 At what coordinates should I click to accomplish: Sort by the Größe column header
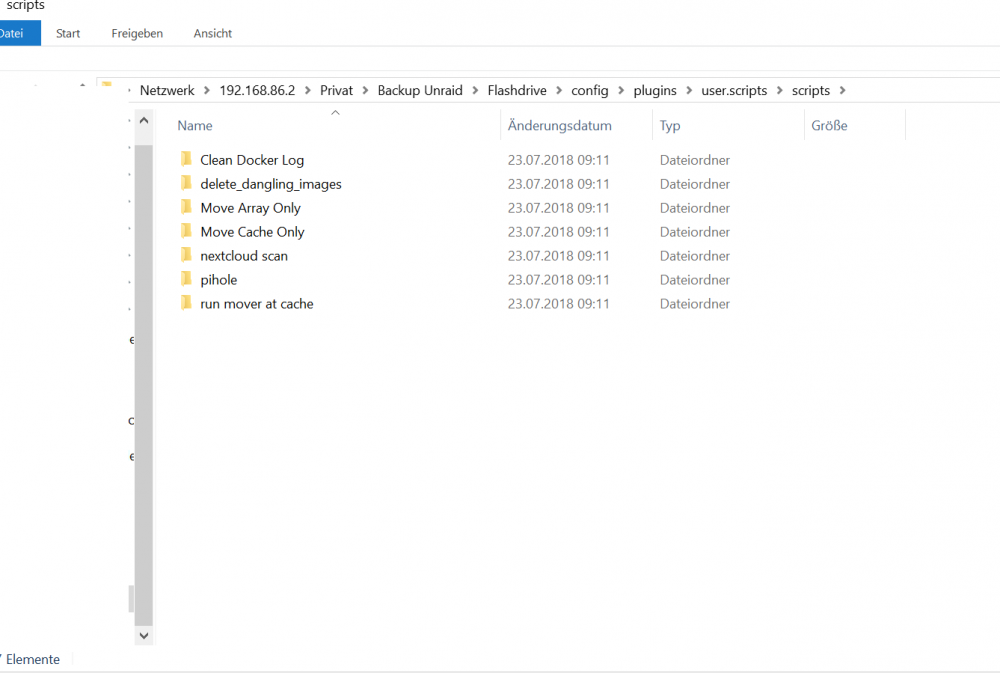point(829,126)
